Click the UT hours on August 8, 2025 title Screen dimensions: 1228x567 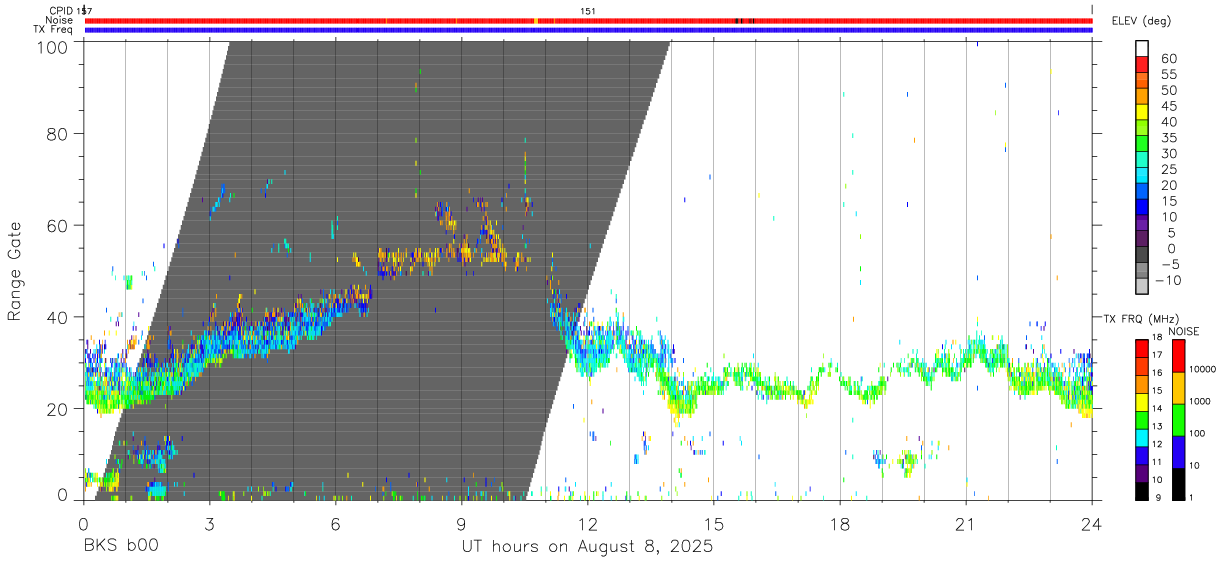pyautogui.click(x=587, y=548)
